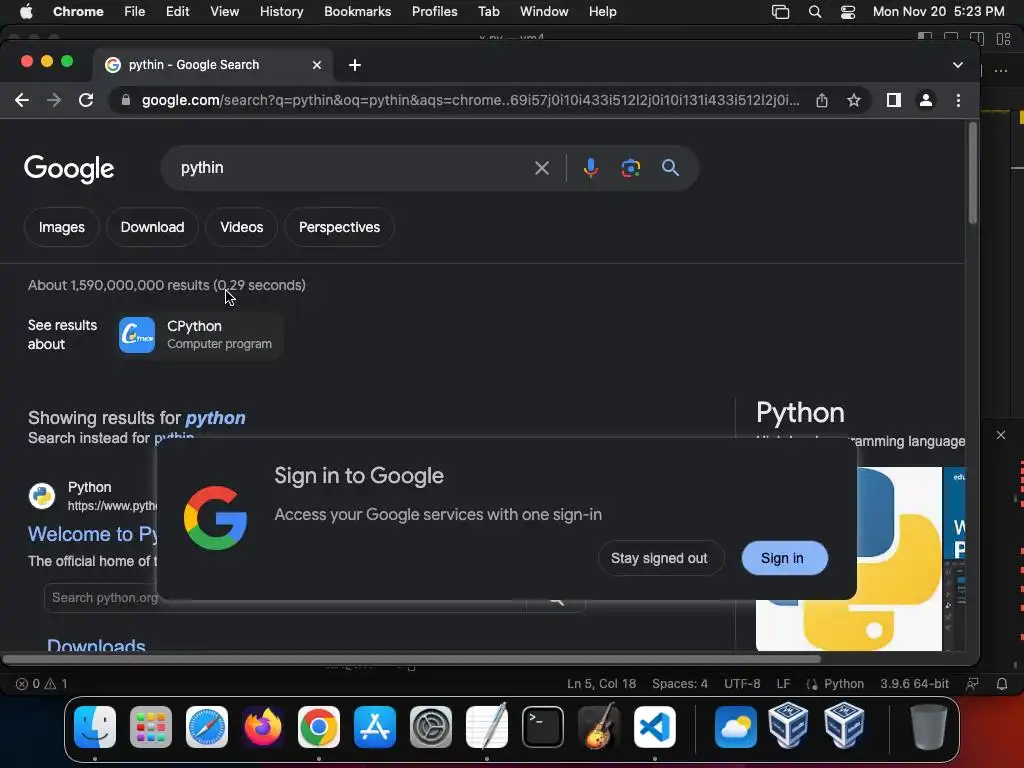The width and height of the screenshot is (1024, 768).
Task: Open the Window menu
Action: [544, 12]
